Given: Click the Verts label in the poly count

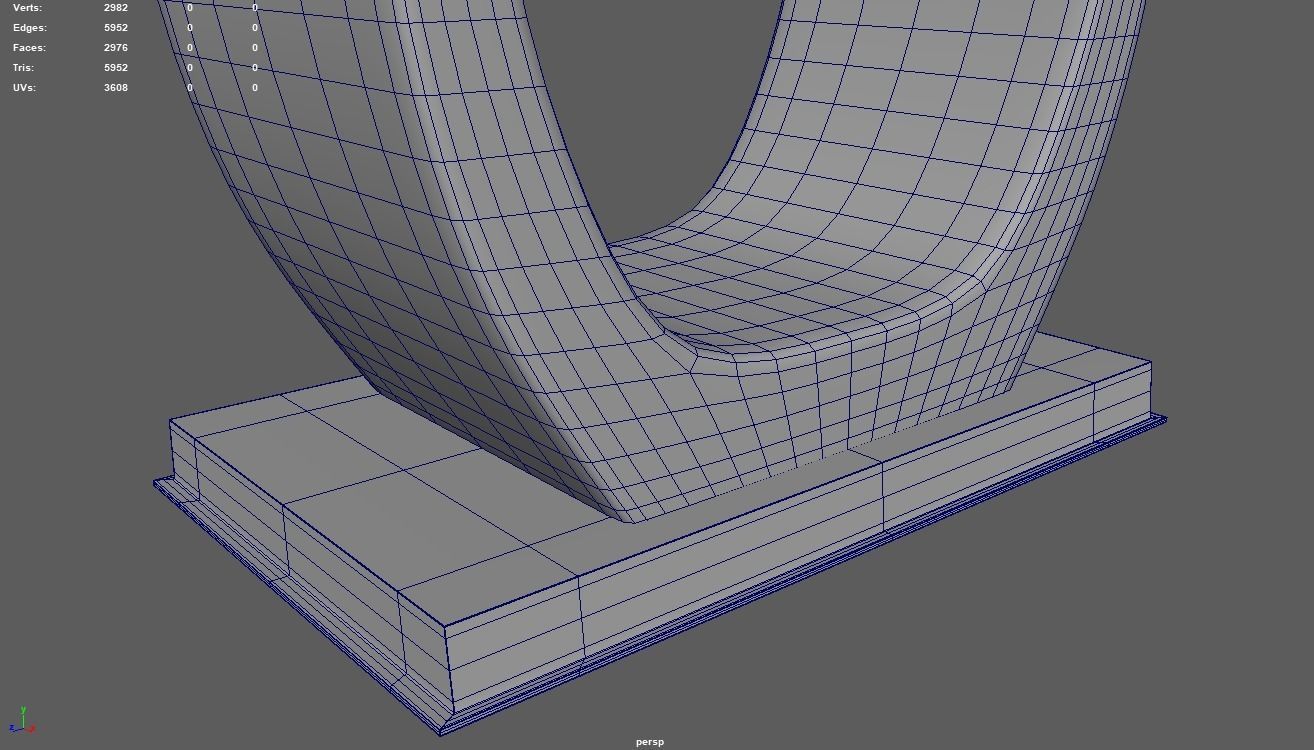Looking at the screenshot, I should pos(27,8).
